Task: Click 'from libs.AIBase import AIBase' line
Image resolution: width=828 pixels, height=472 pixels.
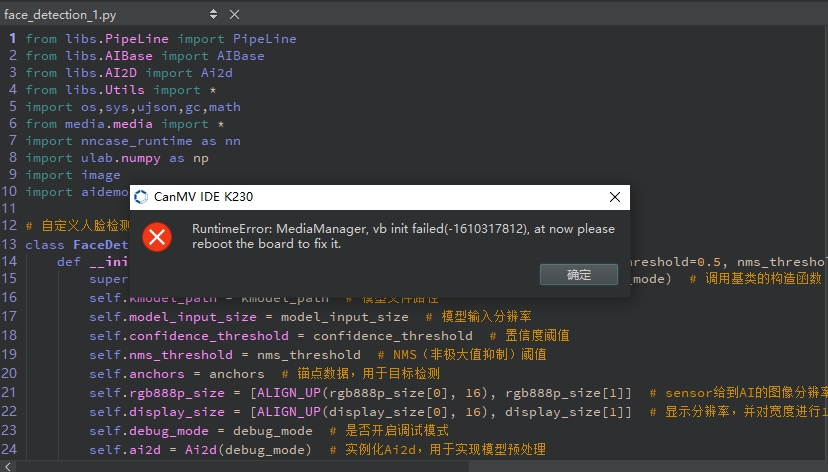Action: pyautogui.click(x=145, y=56)
